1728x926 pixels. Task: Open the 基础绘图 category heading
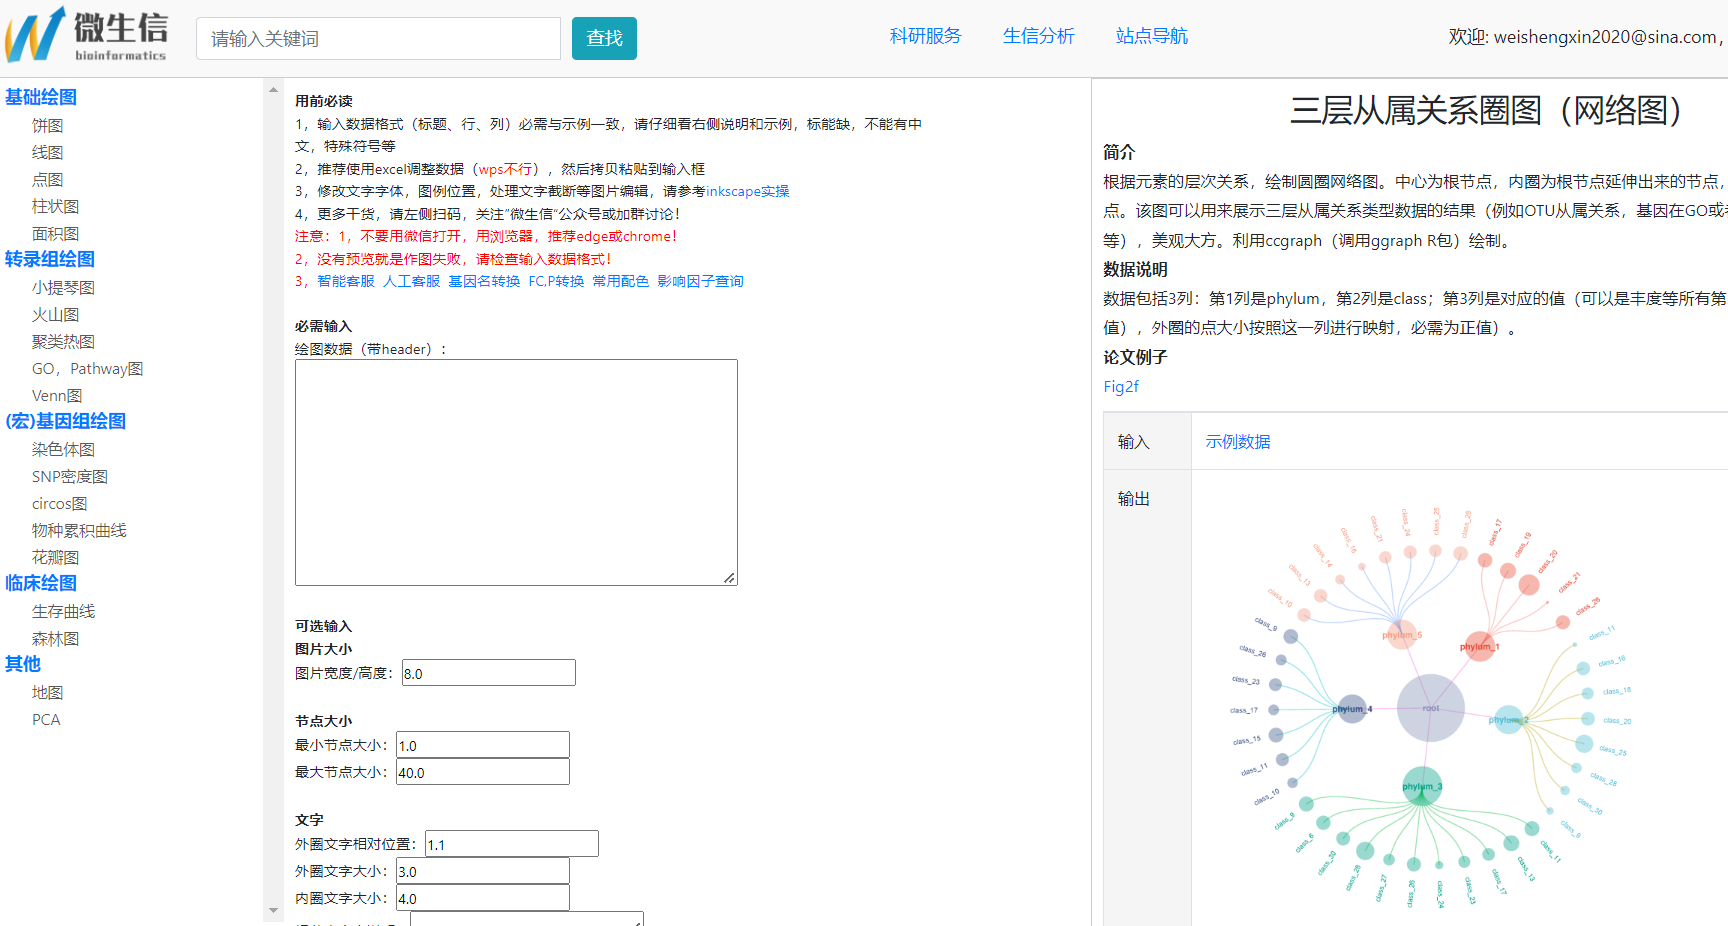point(41,97)
